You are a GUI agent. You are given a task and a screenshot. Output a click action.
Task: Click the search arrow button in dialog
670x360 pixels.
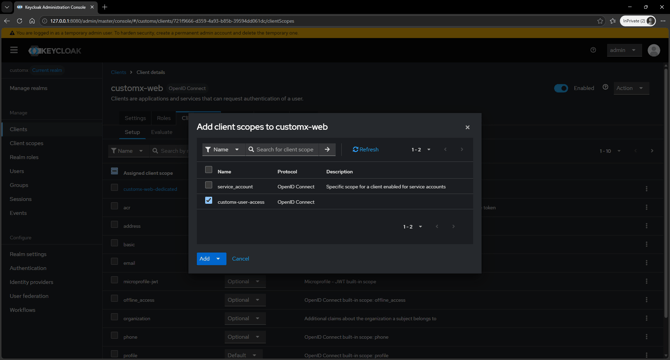327,149
